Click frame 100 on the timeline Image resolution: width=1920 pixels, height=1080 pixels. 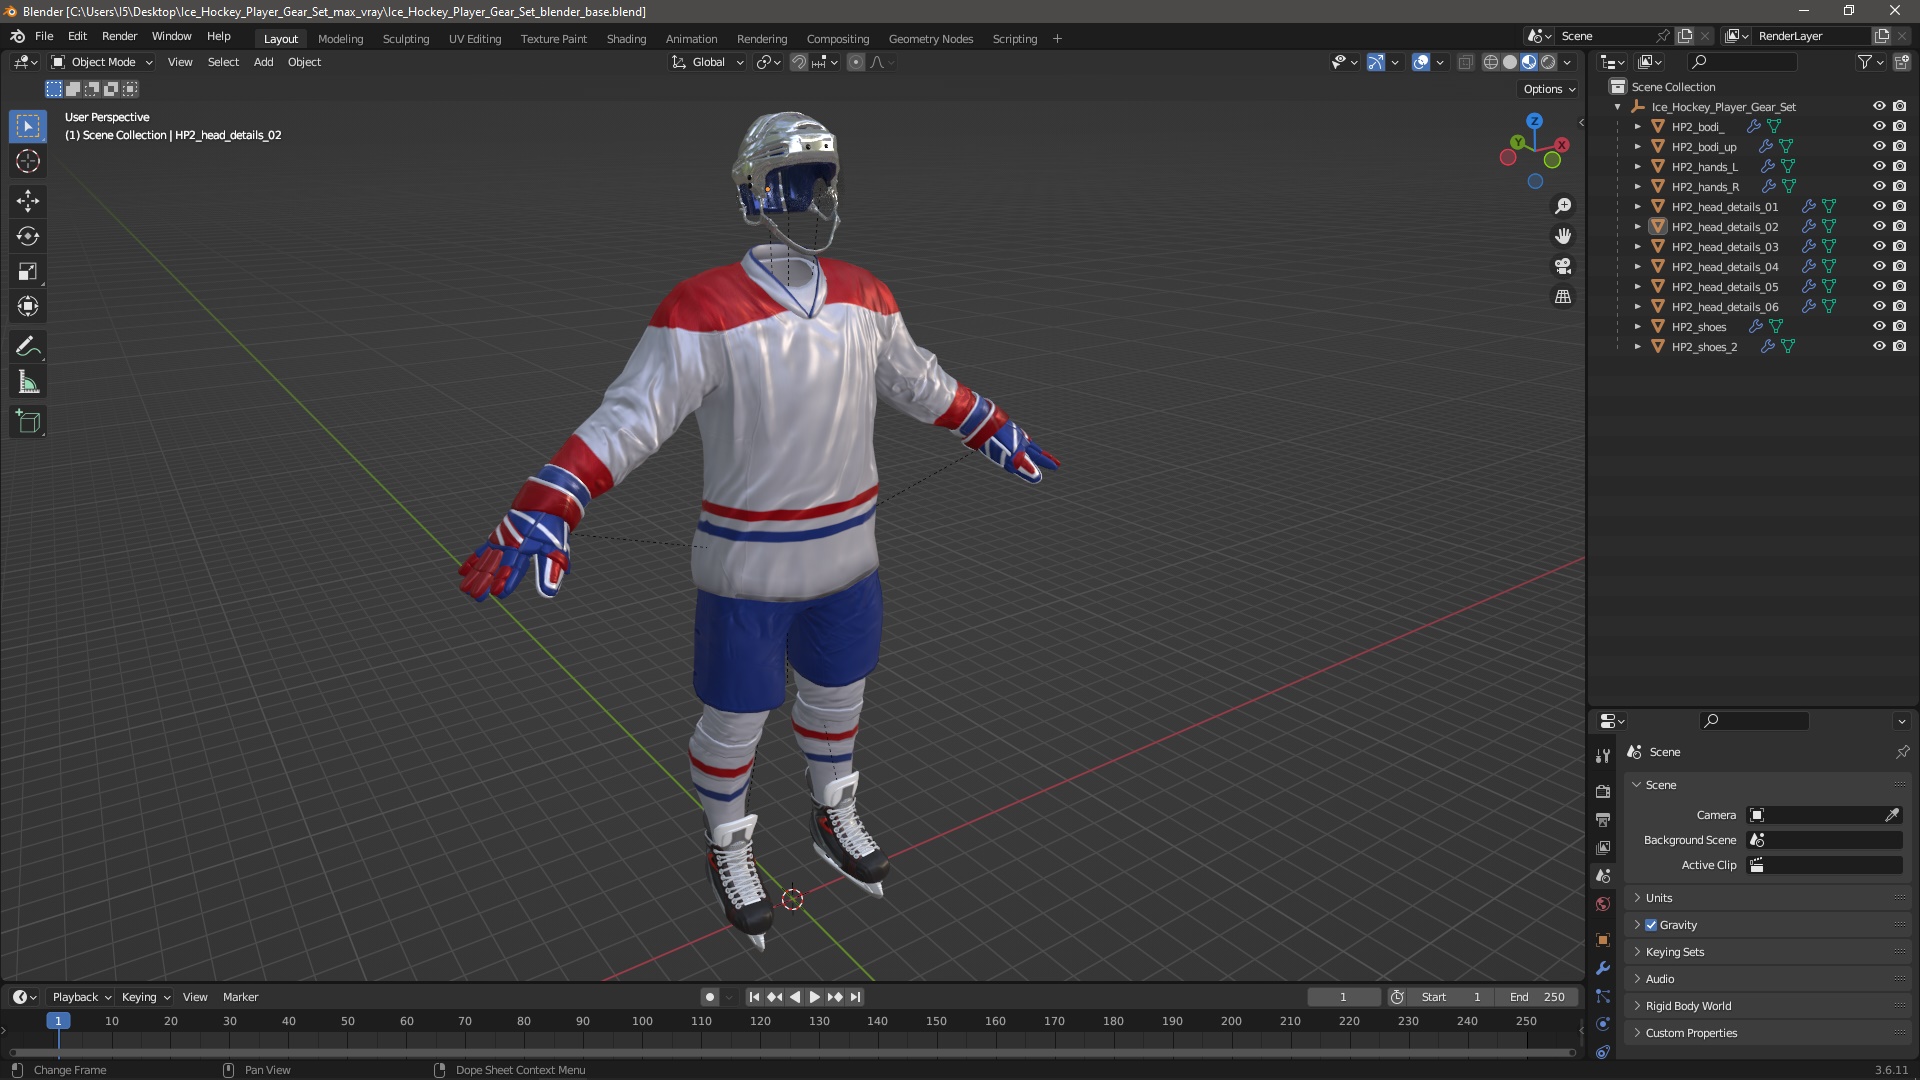click(x=642, y=1021)
